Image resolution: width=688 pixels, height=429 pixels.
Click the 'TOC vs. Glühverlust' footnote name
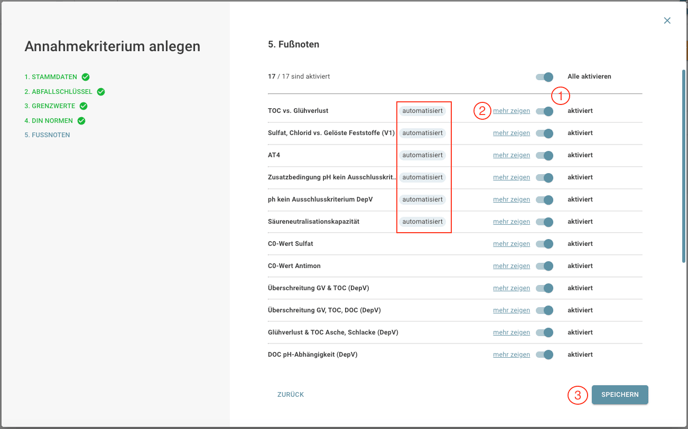298,111
